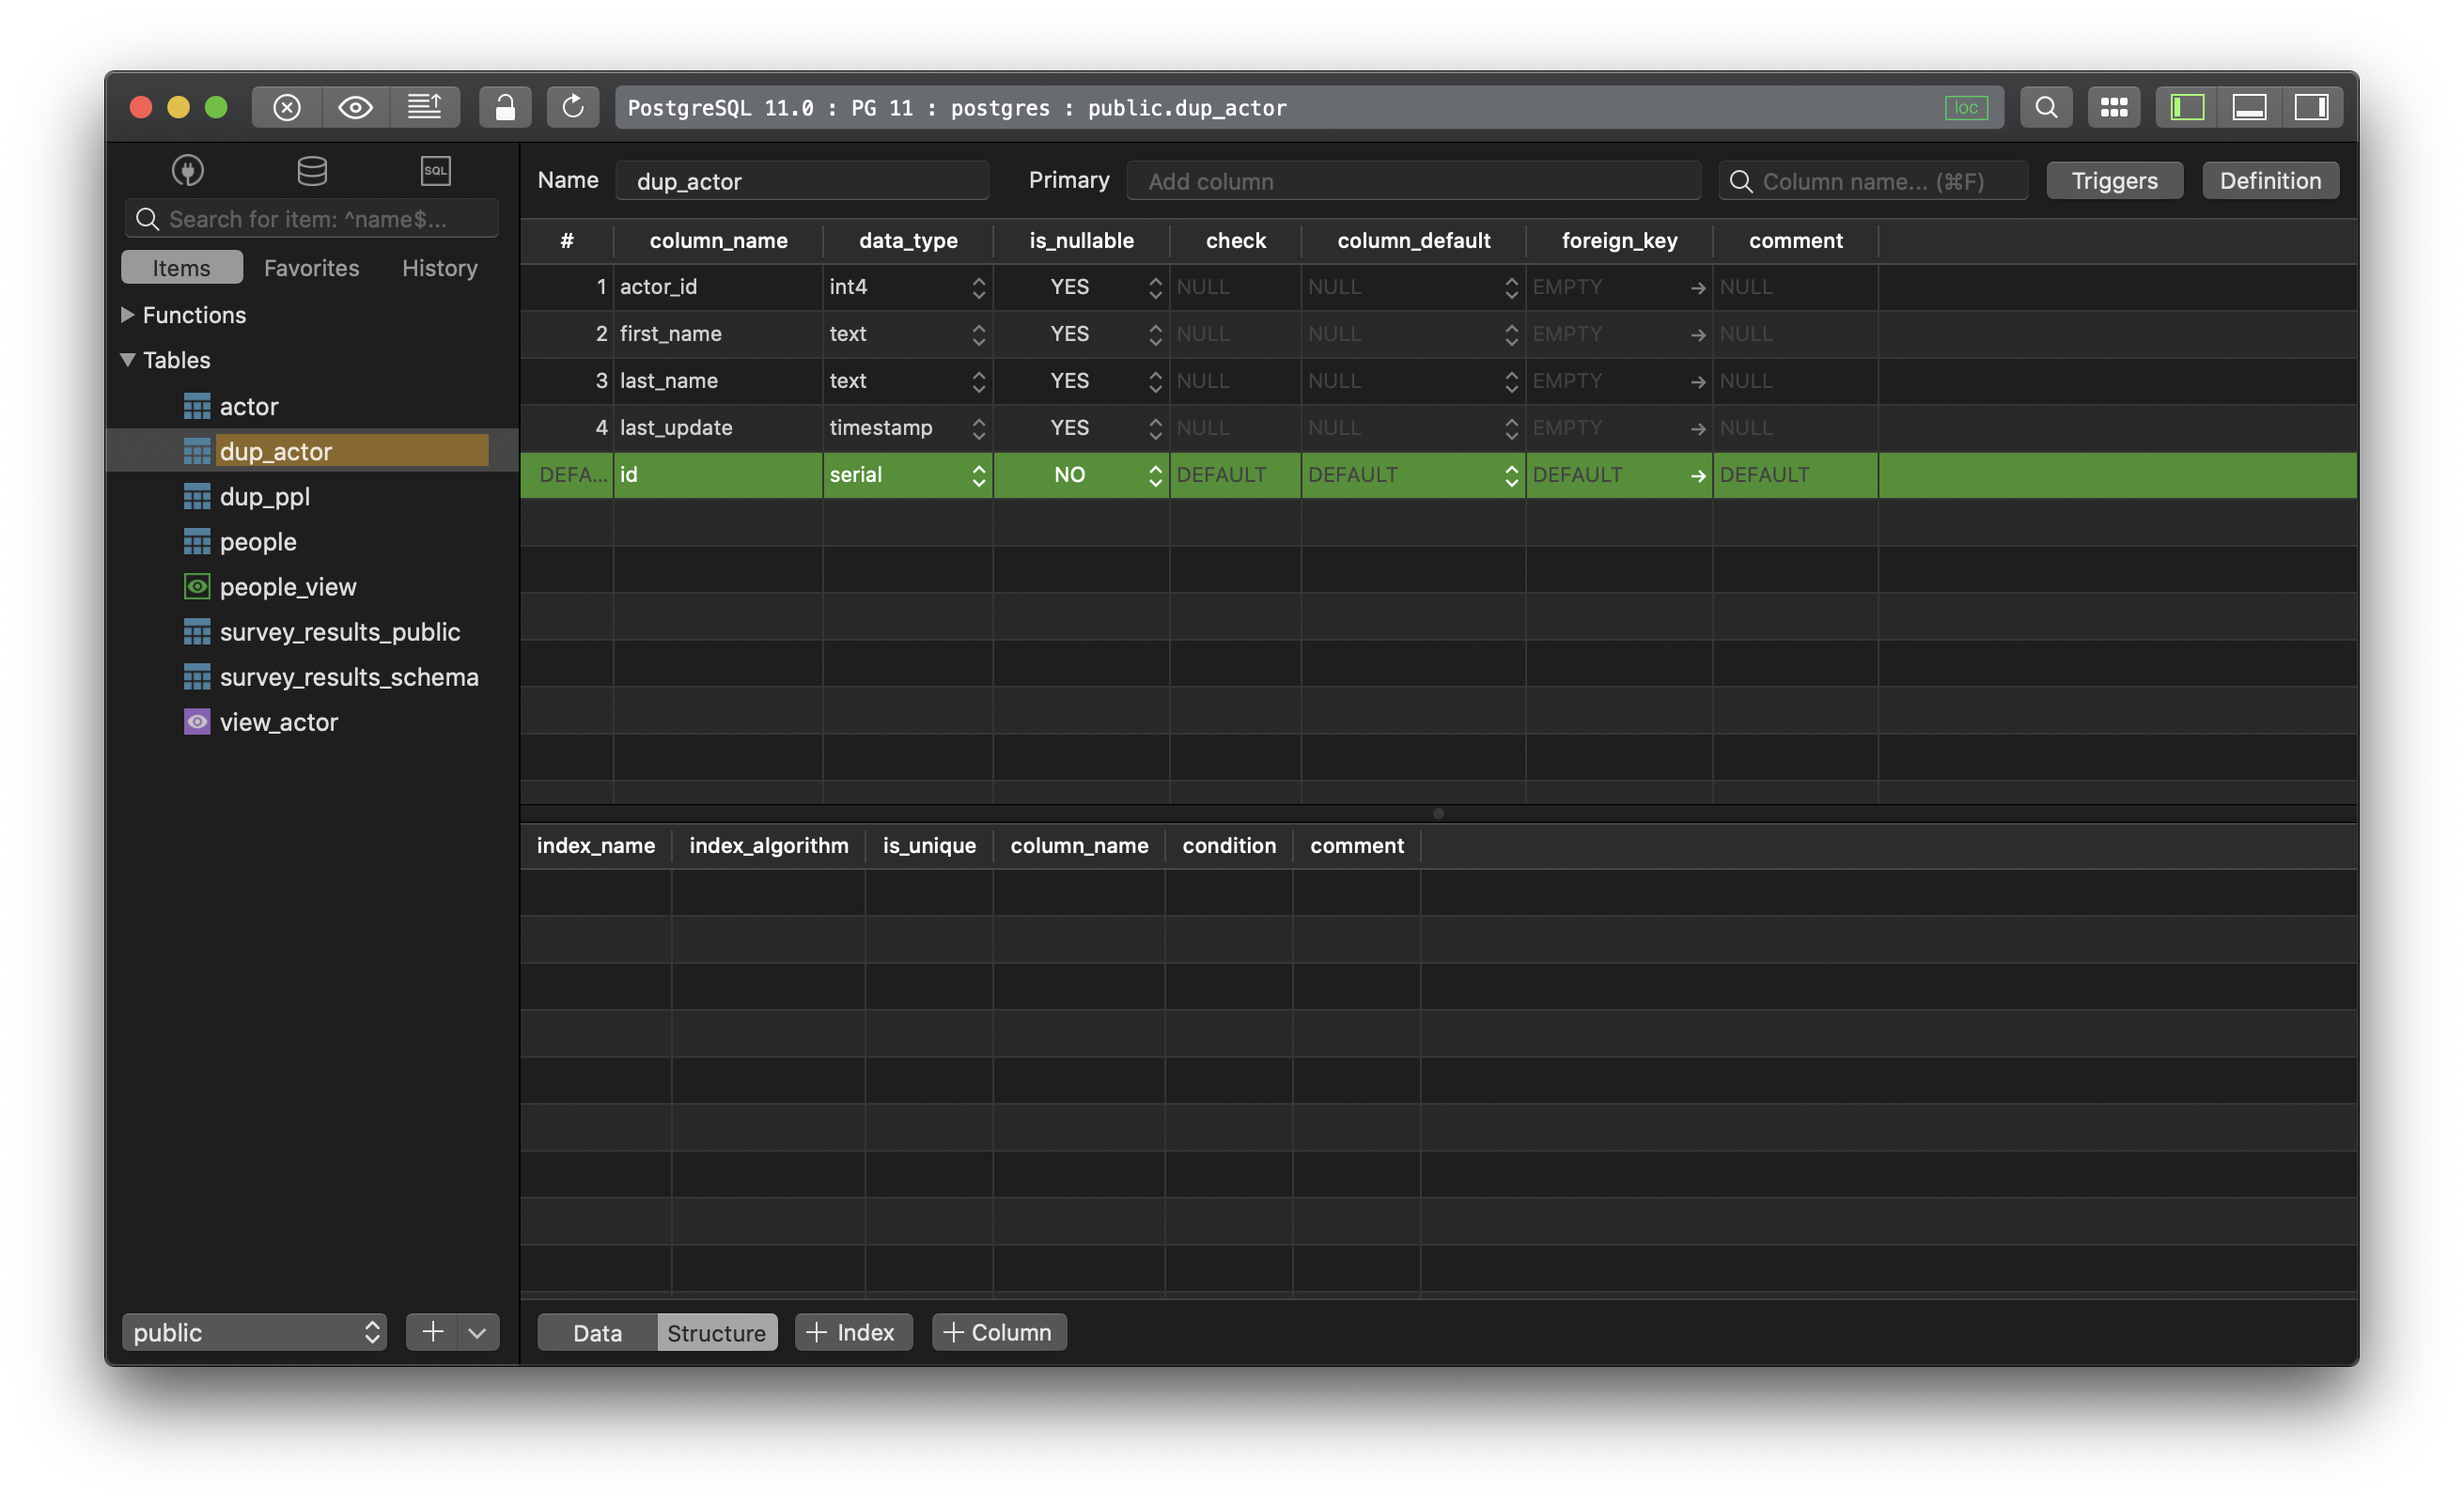Click the refresh icon in the toolbar
Screen dimensions: 2464x1505
click(573, 107)
